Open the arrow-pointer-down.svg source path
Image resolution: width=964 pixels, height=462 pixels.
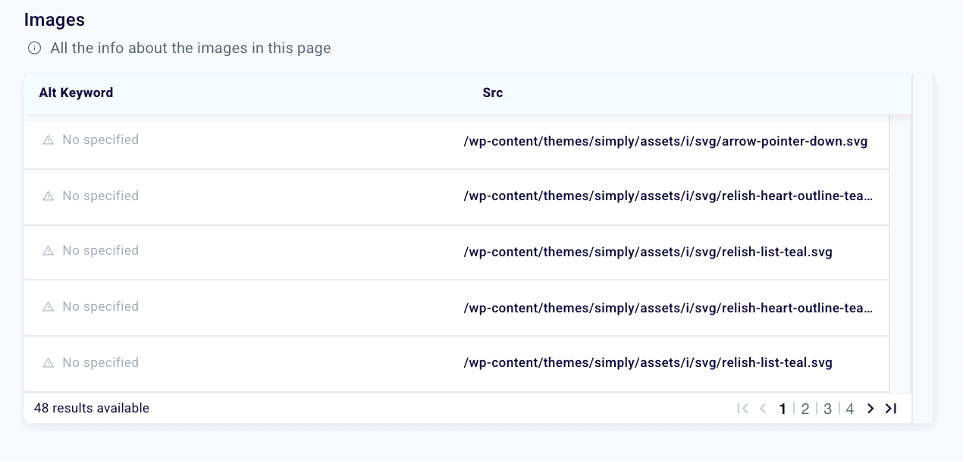(x=665, y=141)
